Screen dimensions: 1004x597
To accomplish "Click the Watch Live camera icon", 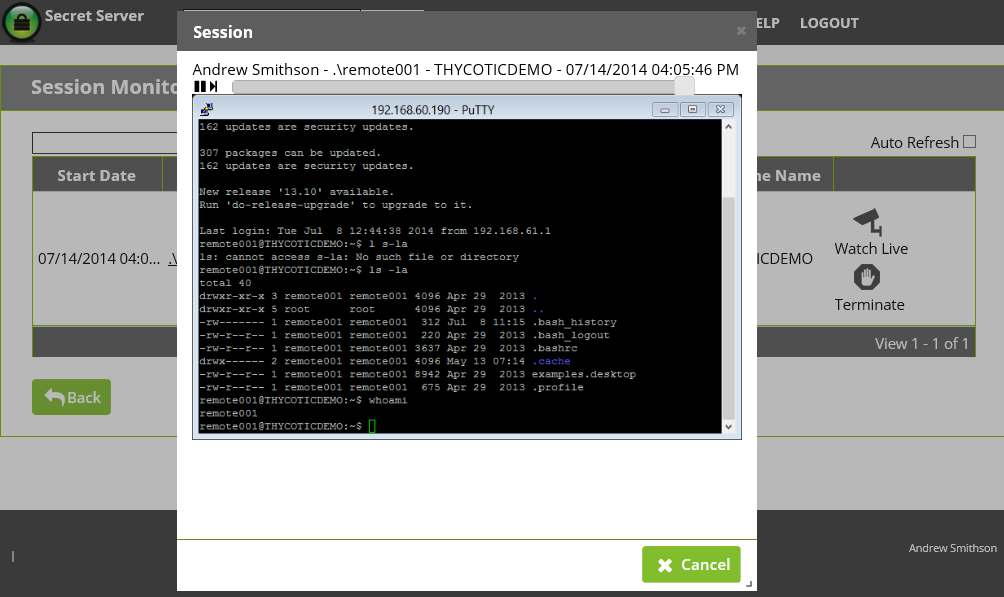I will tap(868, 222).
